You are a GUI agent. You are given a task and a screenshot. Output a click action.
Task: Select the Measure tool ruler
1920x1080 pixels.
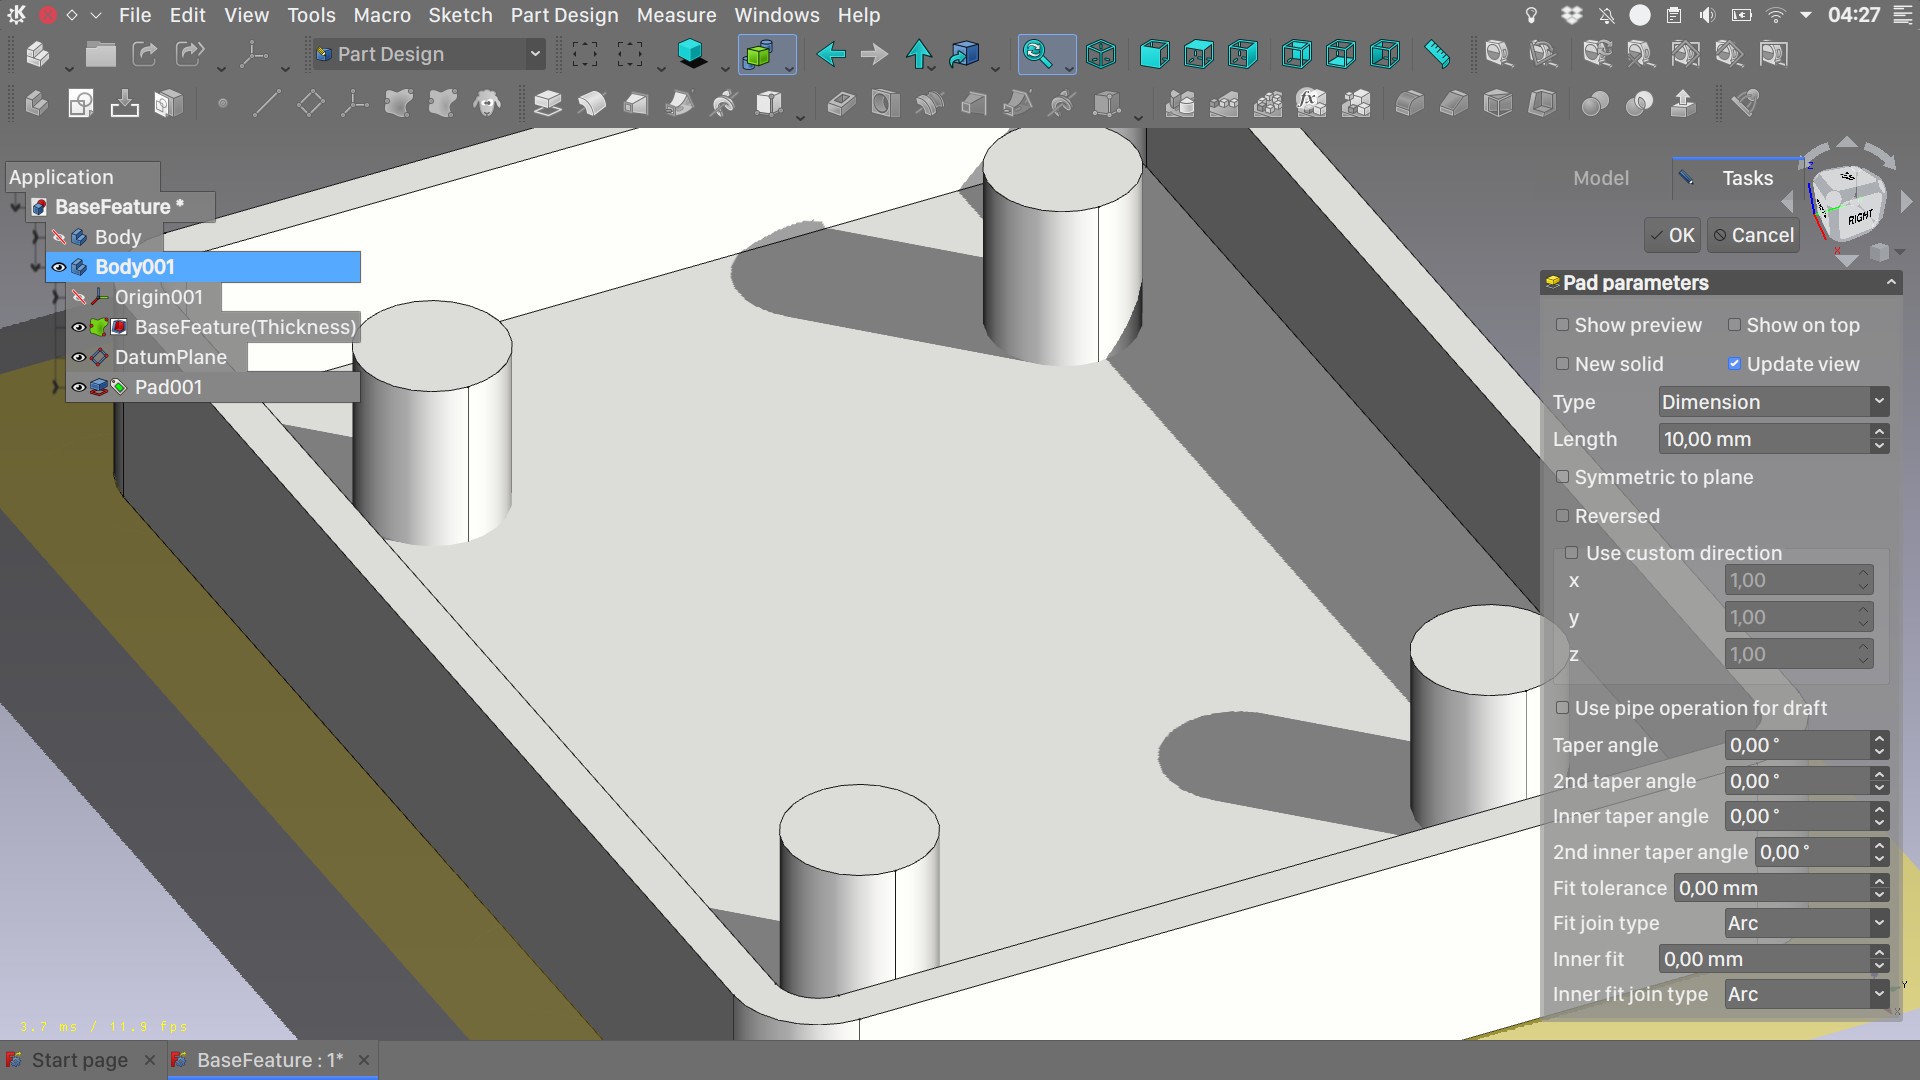coord(1437,54)
